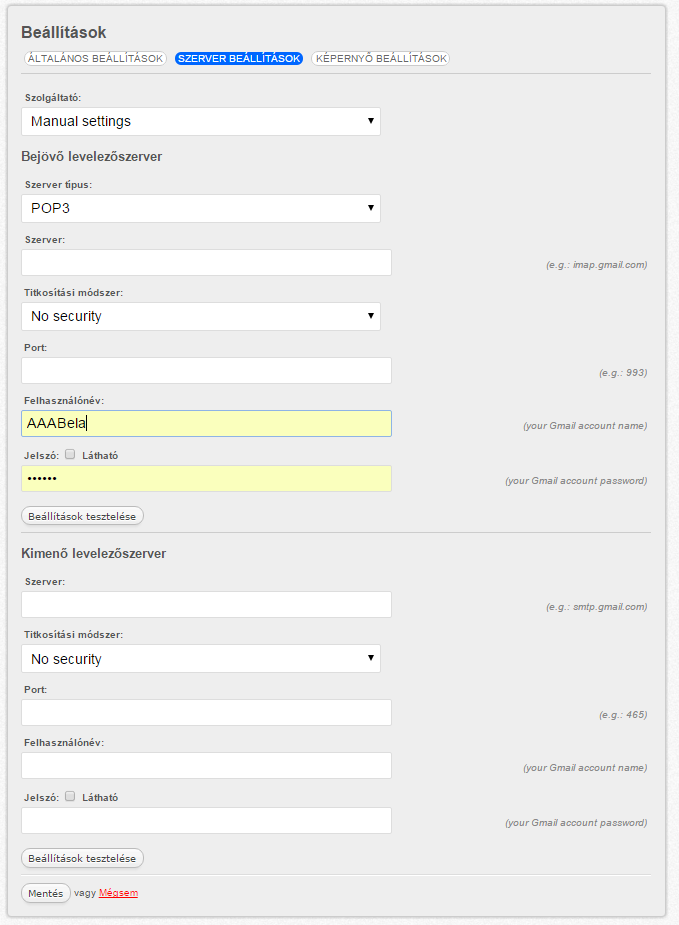The width and height of the screenshot is (679, 925).
Task: Focus the incoming Port input field
Action: (206, 370)
